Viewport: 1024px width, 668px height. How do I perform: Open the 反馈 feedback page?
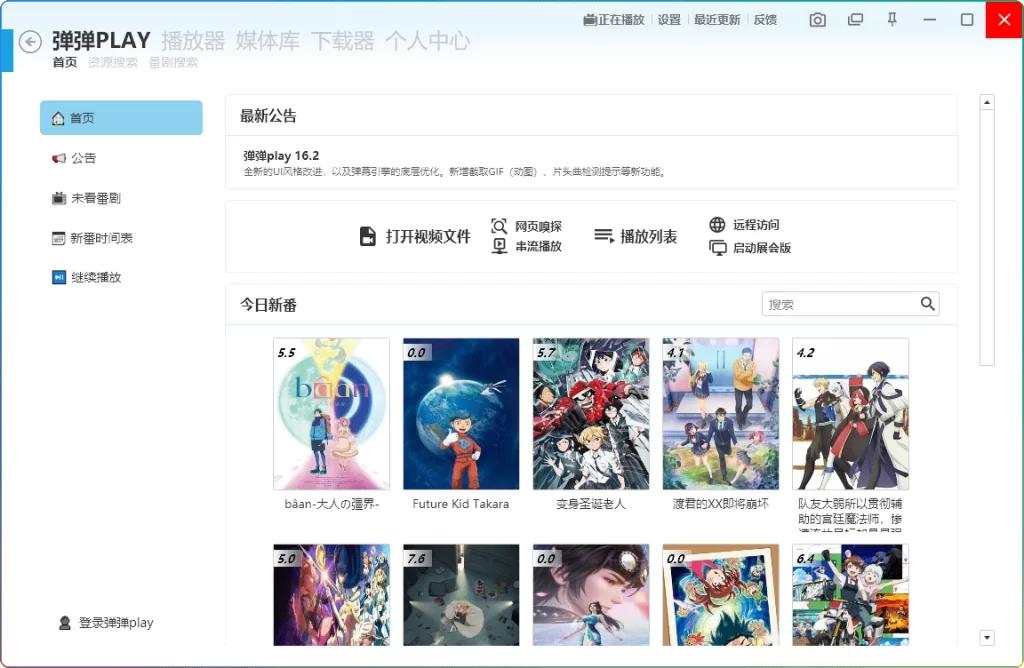click(x=765, y=19)
